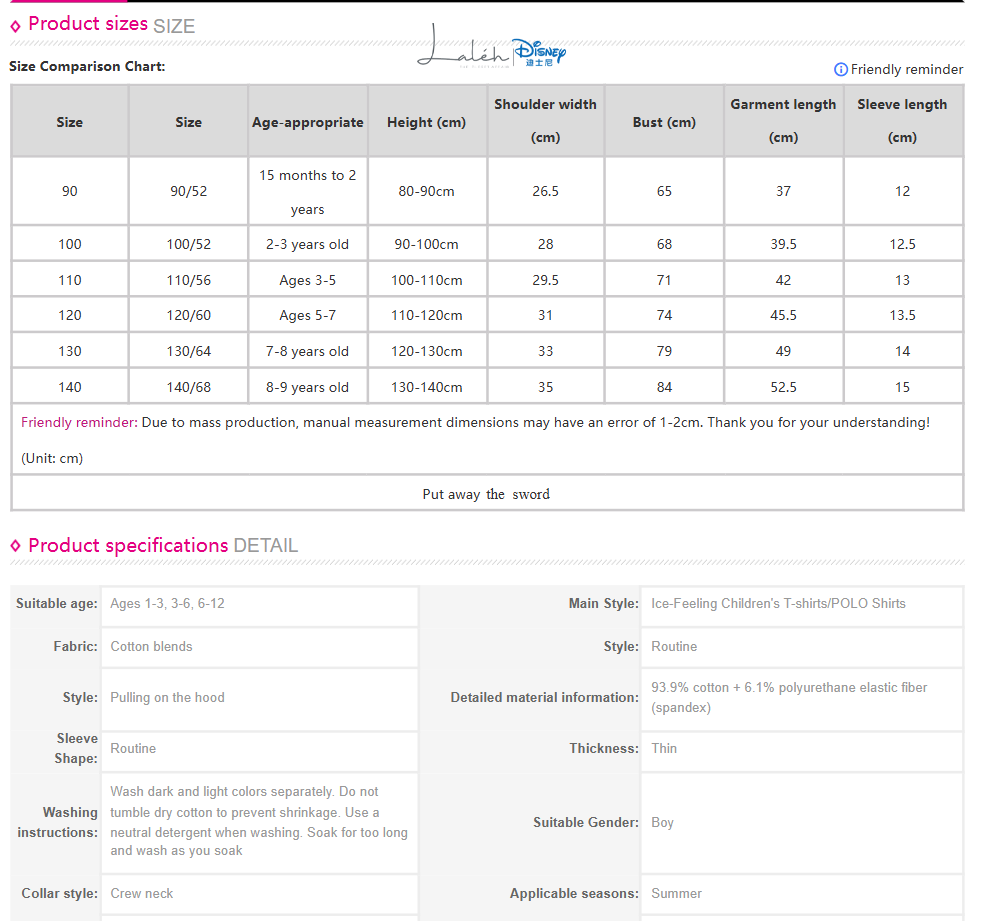Click the '(Unit: cm)' note
Screen dimensions: 984x921
[52, 458]
